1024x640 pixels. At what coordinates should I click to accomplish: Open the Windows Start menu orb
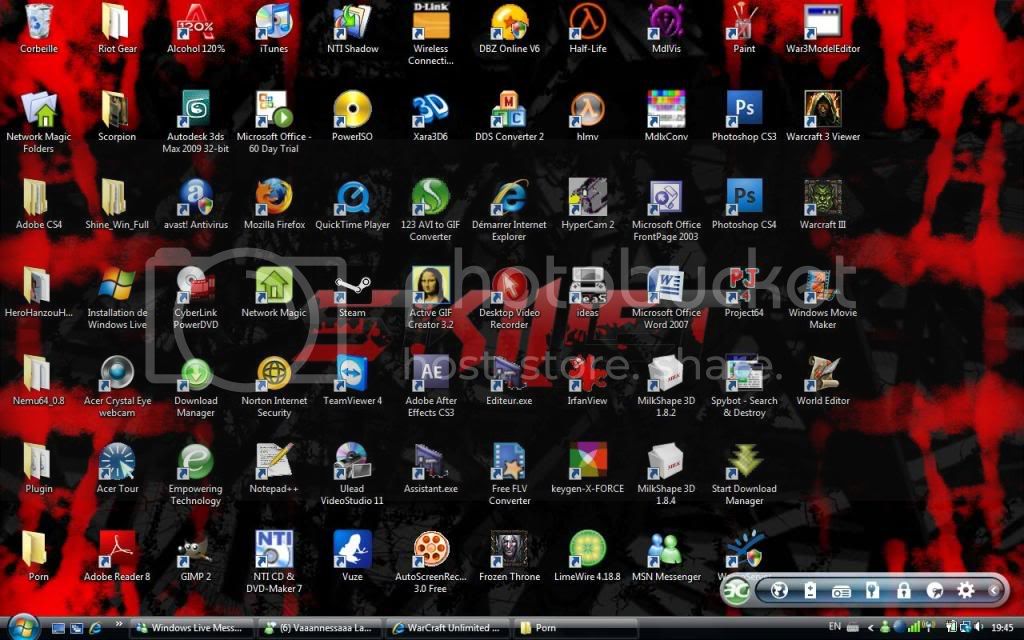(x=23, y=627)
